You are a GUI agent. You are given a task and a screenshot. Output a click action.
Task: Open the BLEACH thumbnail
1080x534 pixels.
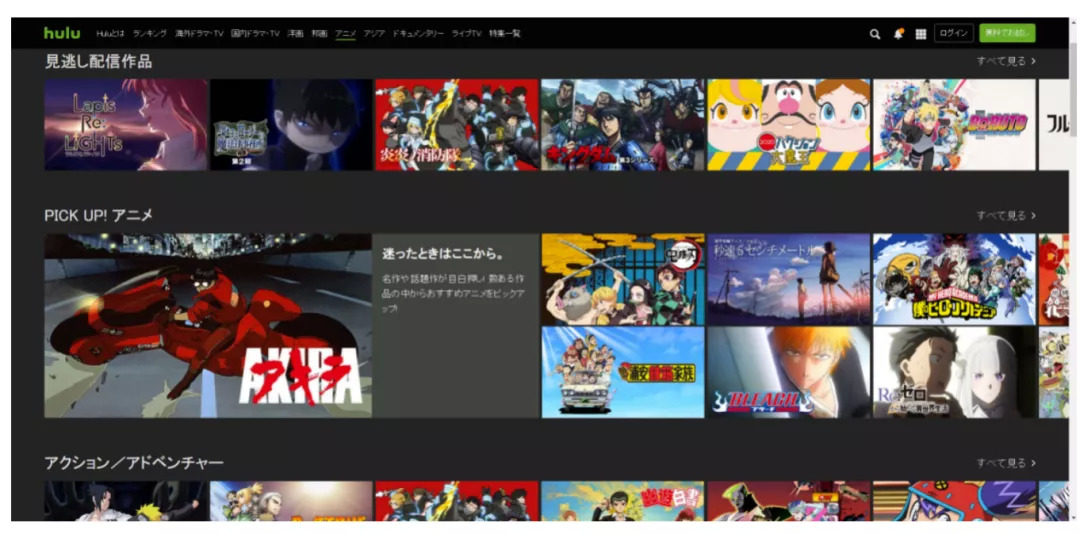(789, 372)
